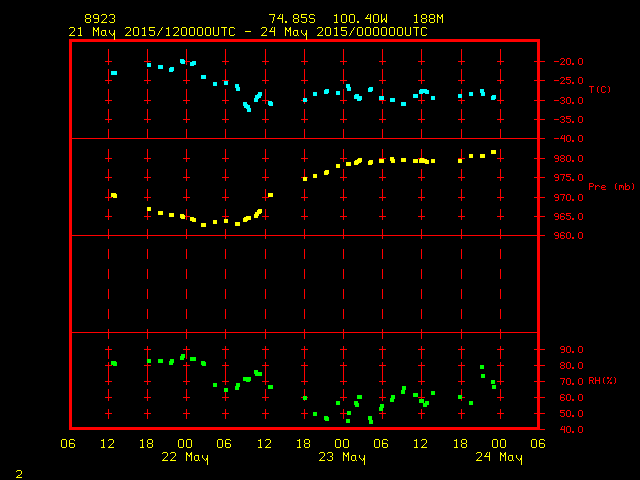This screenshot has height=480, width=640.
Task: Click the "00" hour label above 22 May
Action: pos(185,444)
